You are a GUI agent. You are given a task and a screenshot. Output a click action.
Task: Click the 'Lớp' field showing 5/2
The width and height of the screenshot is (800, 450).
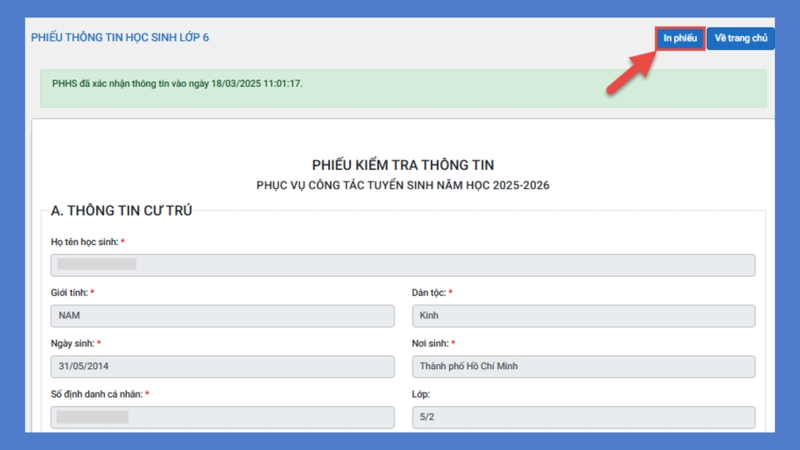click(584, 417)
